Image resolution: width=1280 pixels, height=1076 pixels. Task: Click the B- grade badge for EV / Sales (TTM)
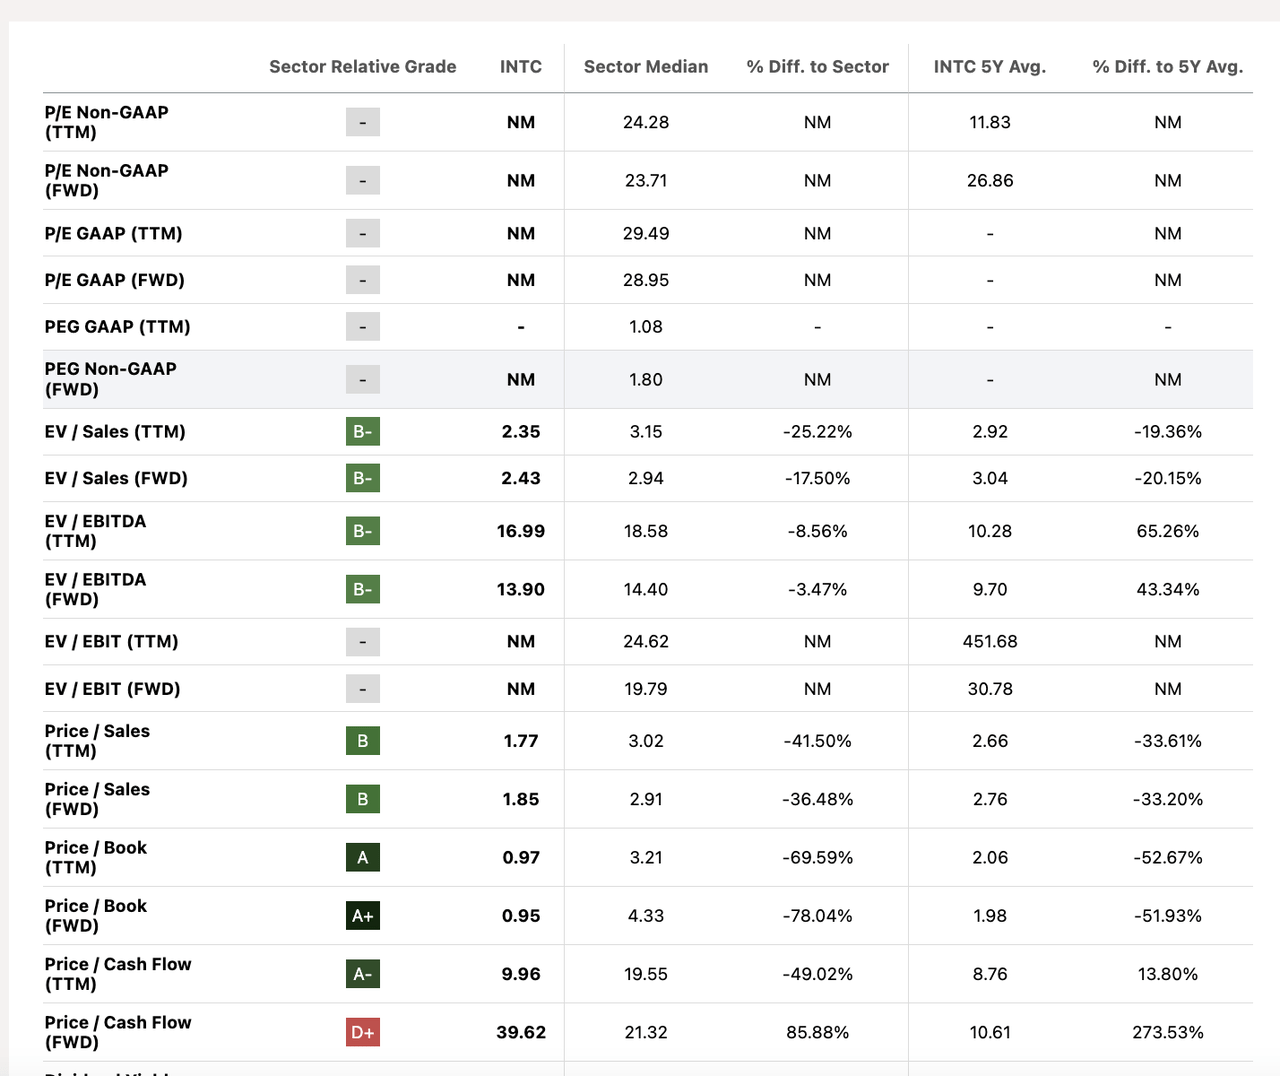362,432
